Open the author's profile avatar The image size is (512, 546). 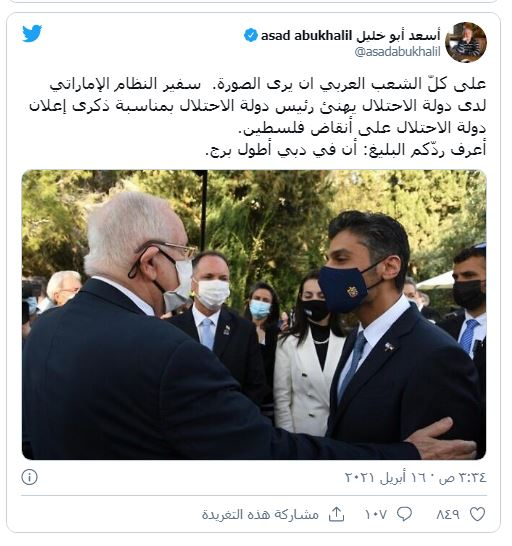click(x=466, y=42)
